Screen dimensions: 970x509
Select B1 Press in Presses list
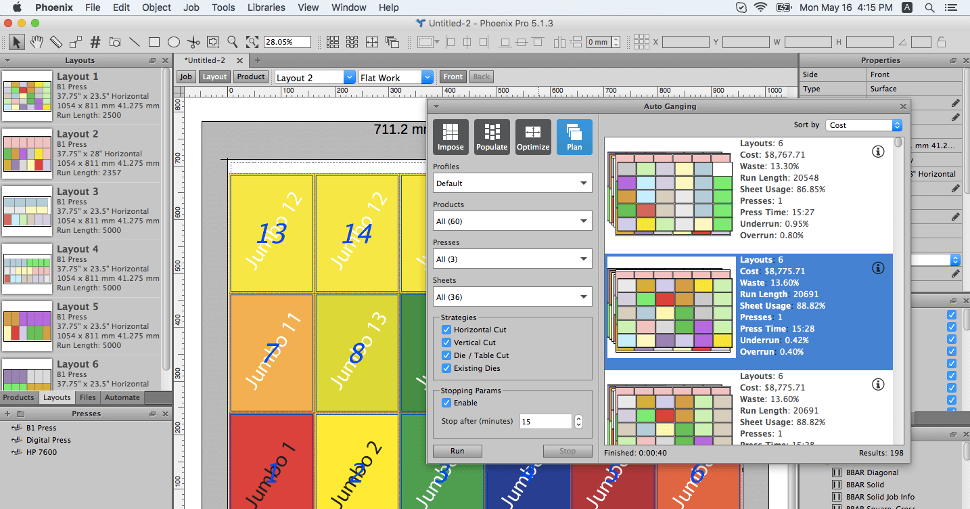[x=41, y=428]
